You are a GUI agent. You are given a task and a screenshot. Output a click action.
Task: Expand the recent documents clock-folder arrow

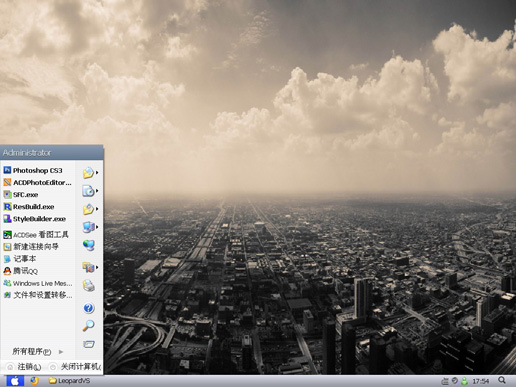point(97,191)
